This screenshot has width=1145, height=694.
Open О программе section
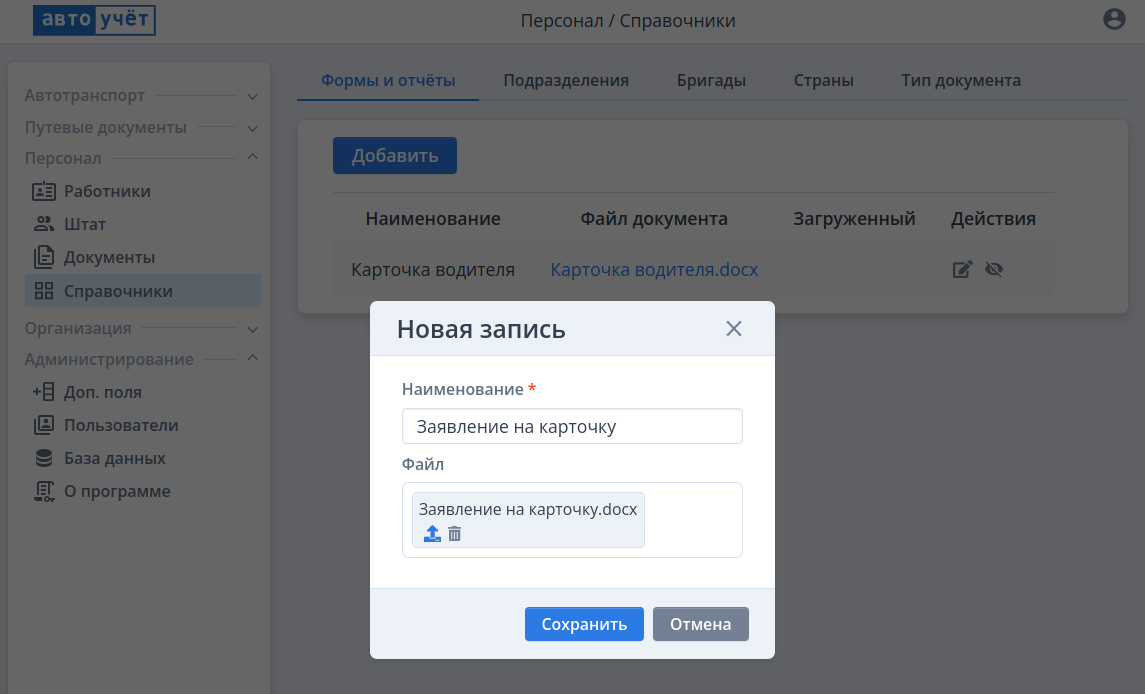[117, 491]
